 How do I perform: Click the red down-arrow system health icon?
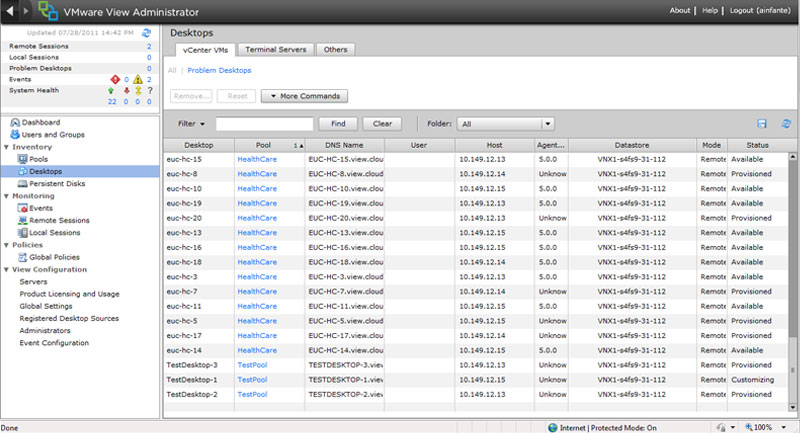pyautogui.click(x=126, y=90)
